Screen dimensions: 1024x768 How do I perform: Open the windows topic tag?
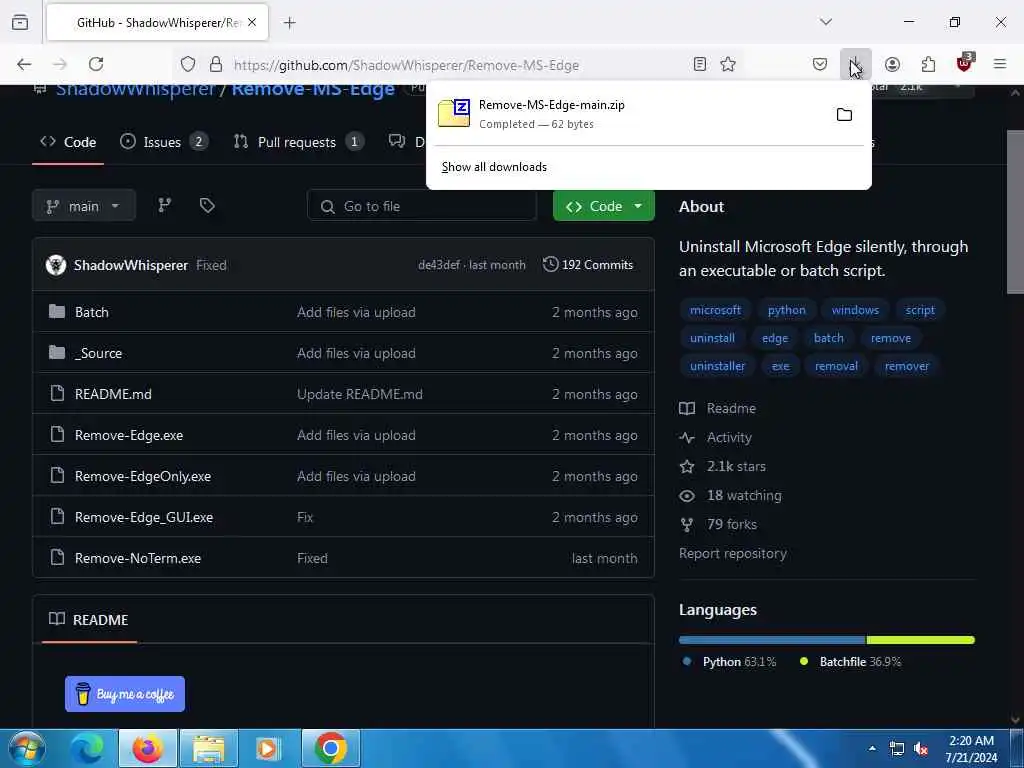[855, 310]
